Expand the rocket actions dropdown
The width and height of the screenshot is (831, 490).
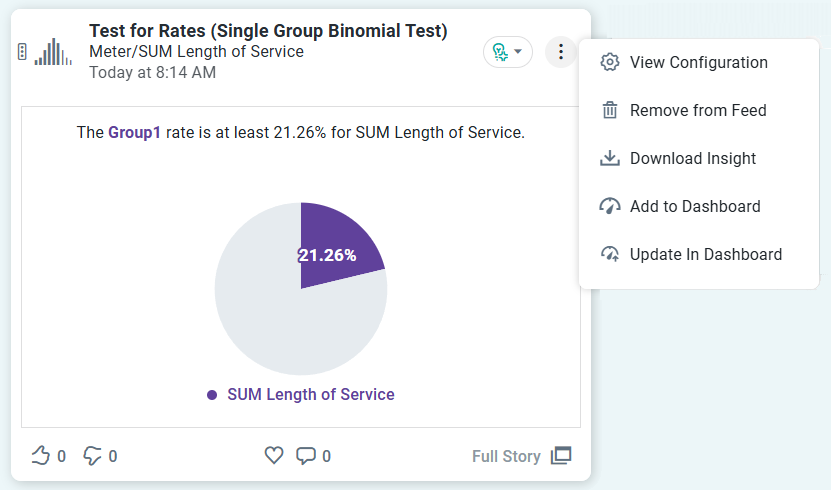[508, 52]
